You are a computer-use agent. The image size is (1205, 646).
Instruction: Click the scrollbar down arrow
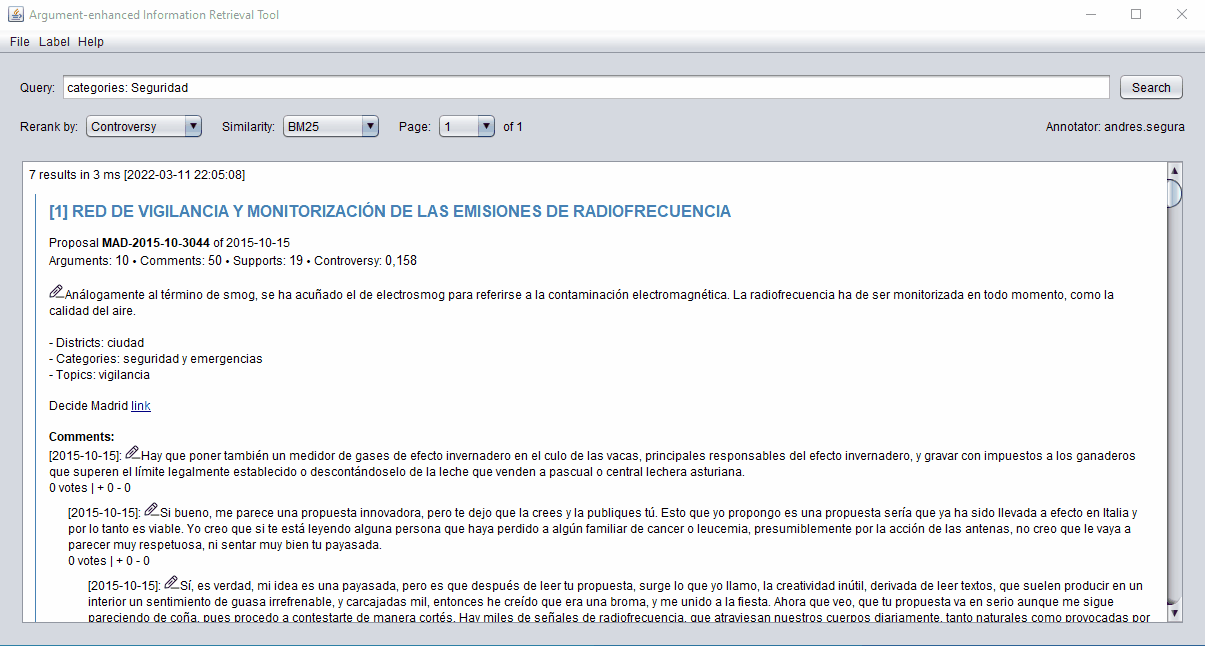[x=1175, y=613]
